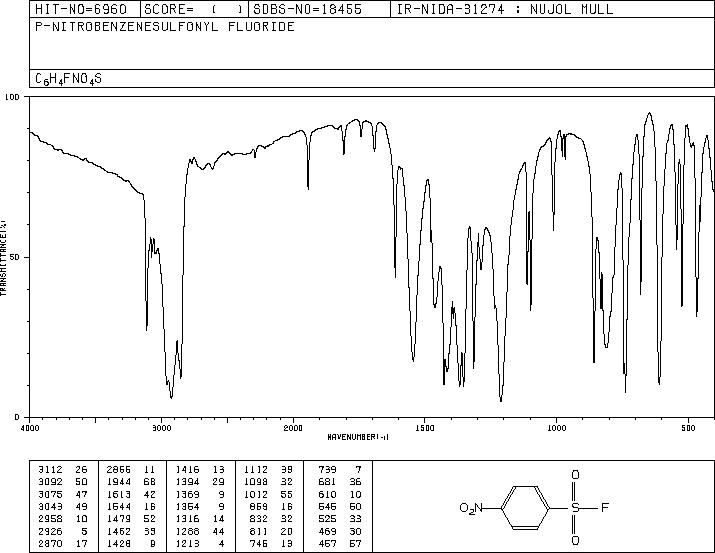Select the 1394 peak row in table

pyautogui.click(x=200, y=482)
